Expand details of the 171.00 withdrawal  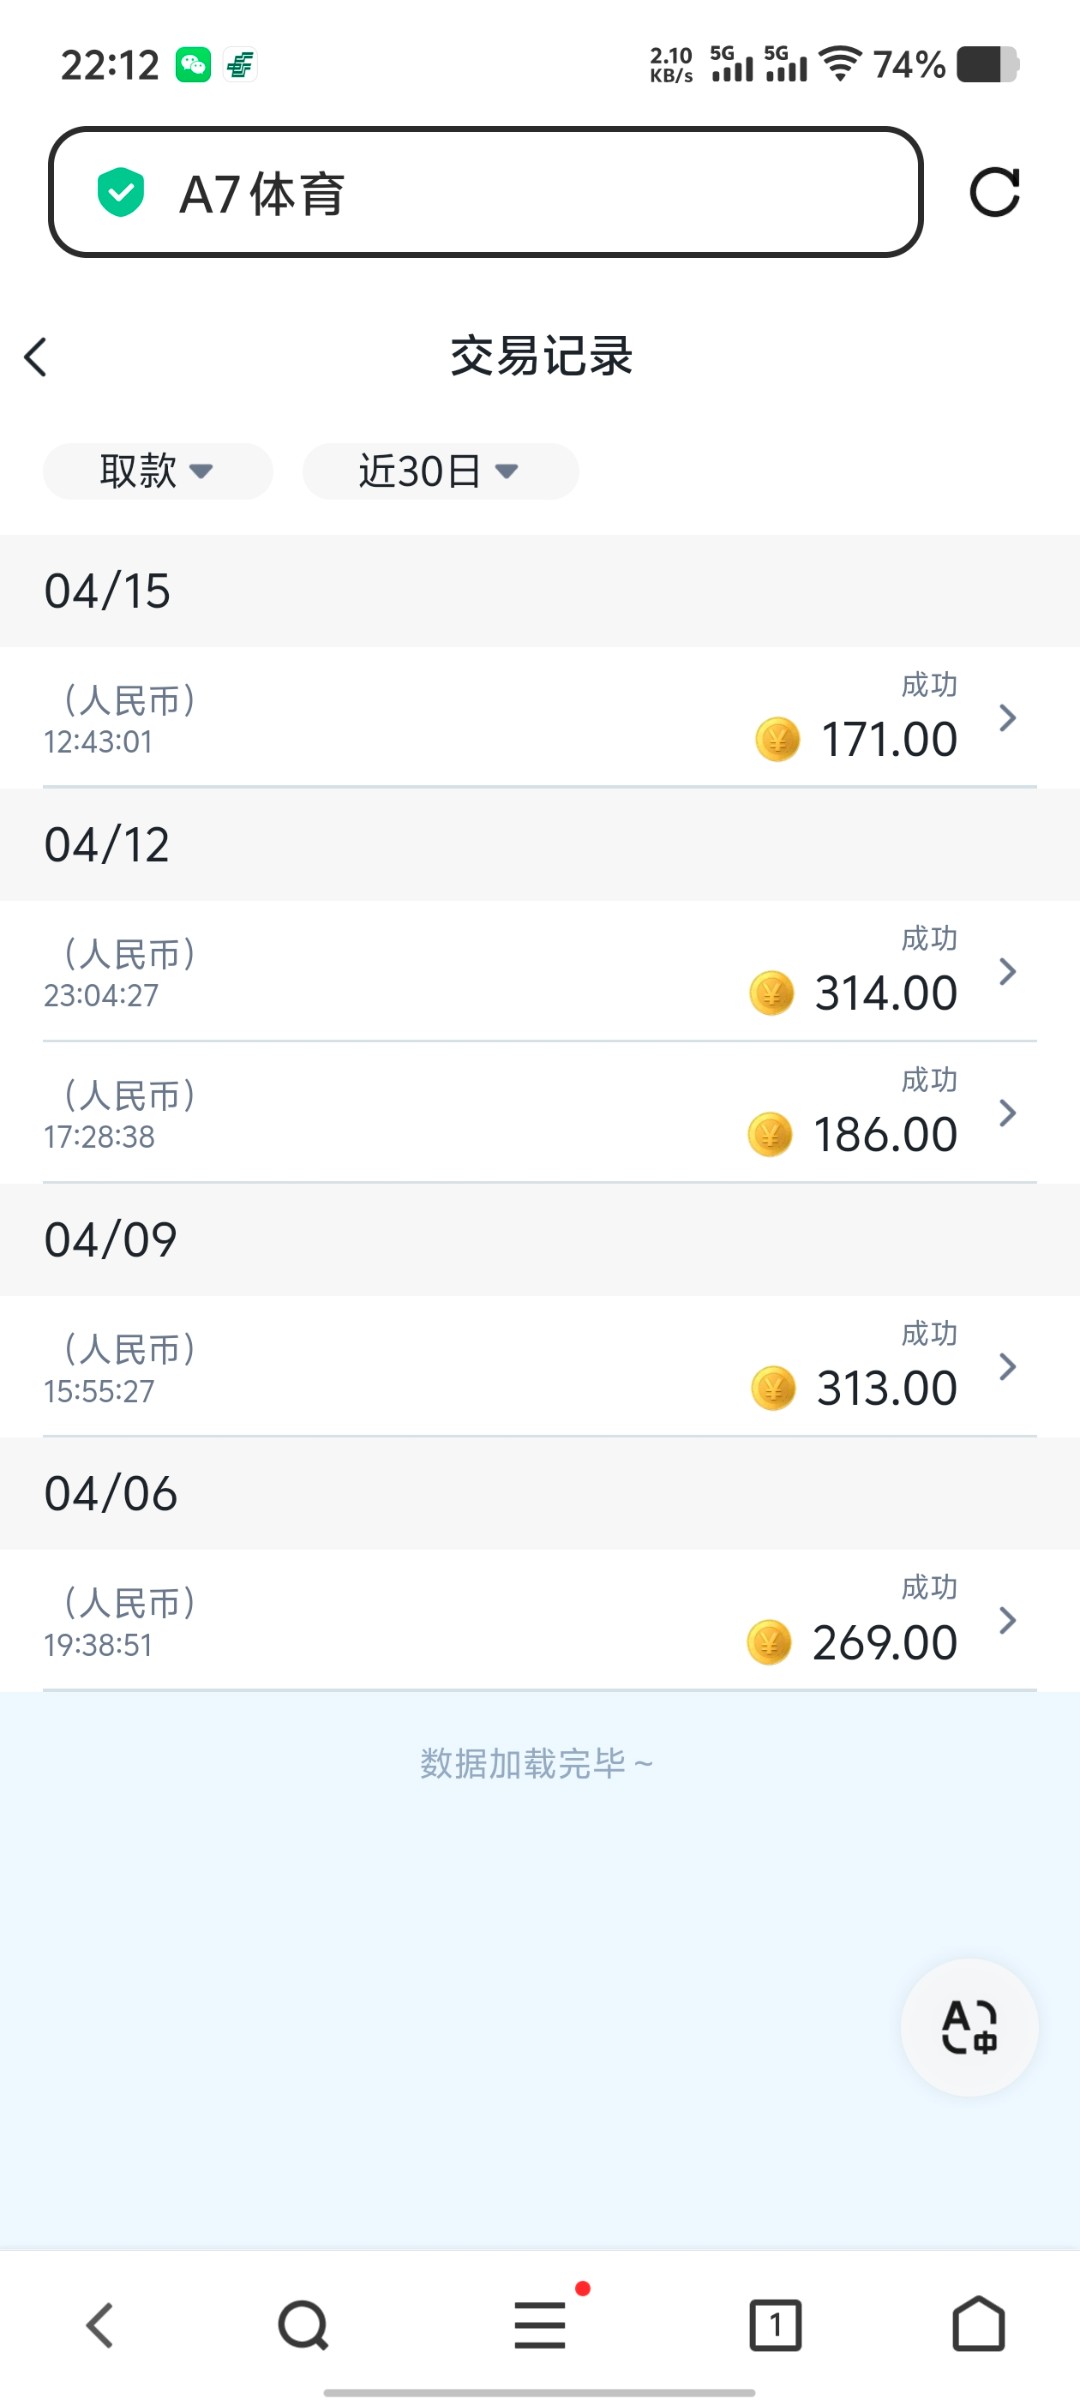(1007, 718)
